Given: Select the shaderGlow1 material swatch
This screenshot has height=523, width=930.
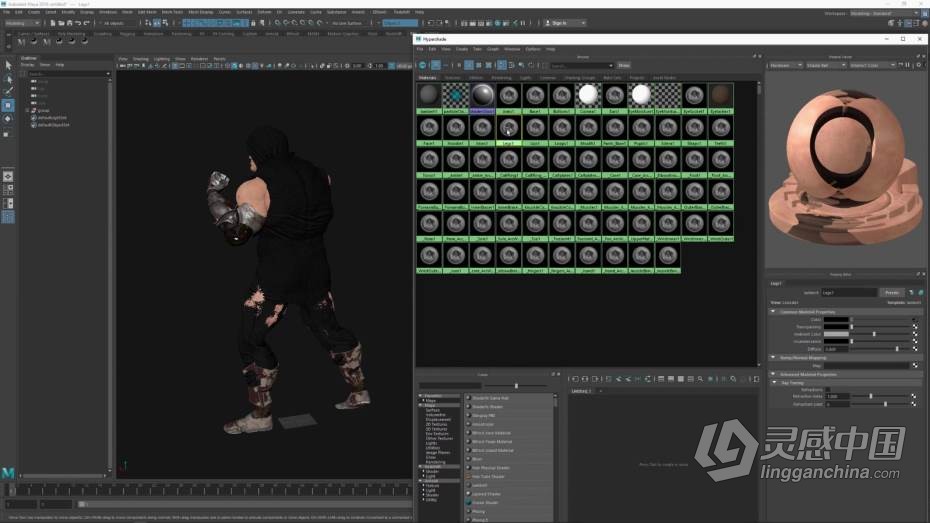Looking at the screenshot, I should coord(482,98).
